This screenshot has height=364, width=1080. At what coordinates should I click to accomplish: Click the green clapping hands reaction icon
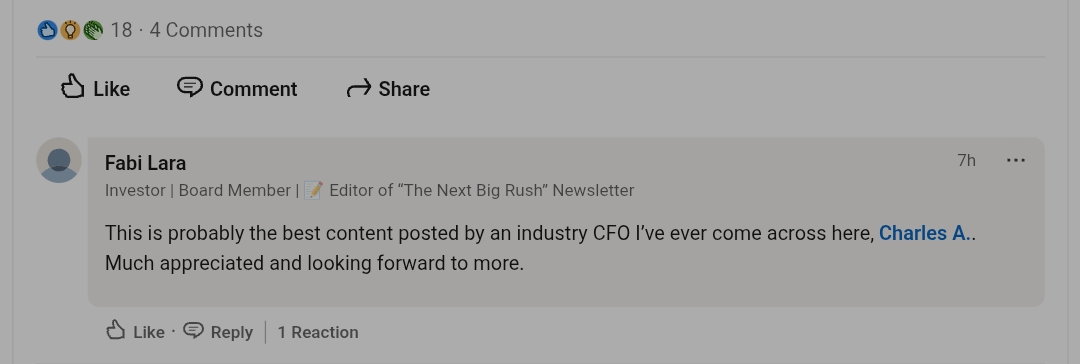click(93, 30)
